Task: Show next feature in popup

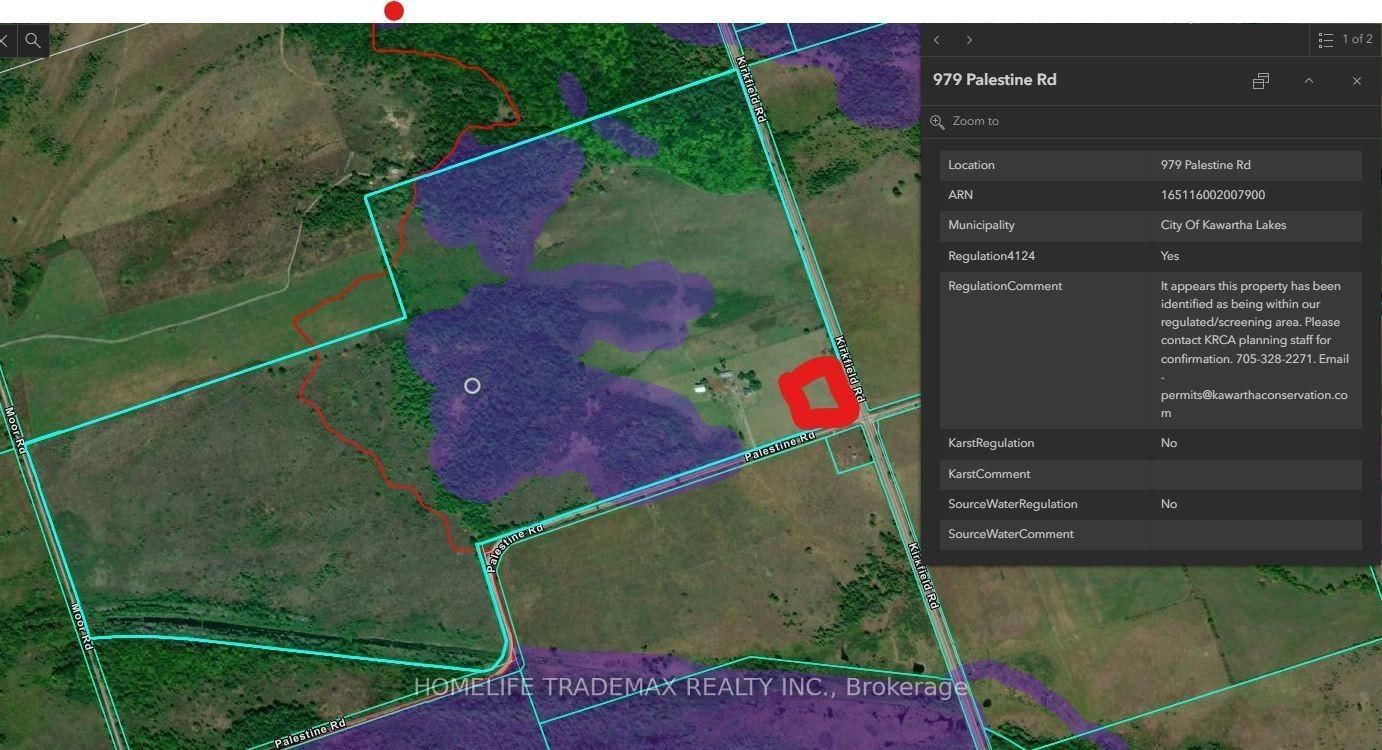Action: (969, 40)
